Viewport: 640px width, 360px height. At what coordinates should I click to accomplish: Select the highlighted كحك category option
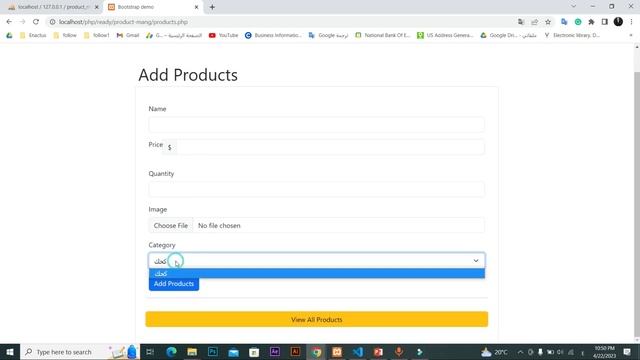tap(316, 273)
